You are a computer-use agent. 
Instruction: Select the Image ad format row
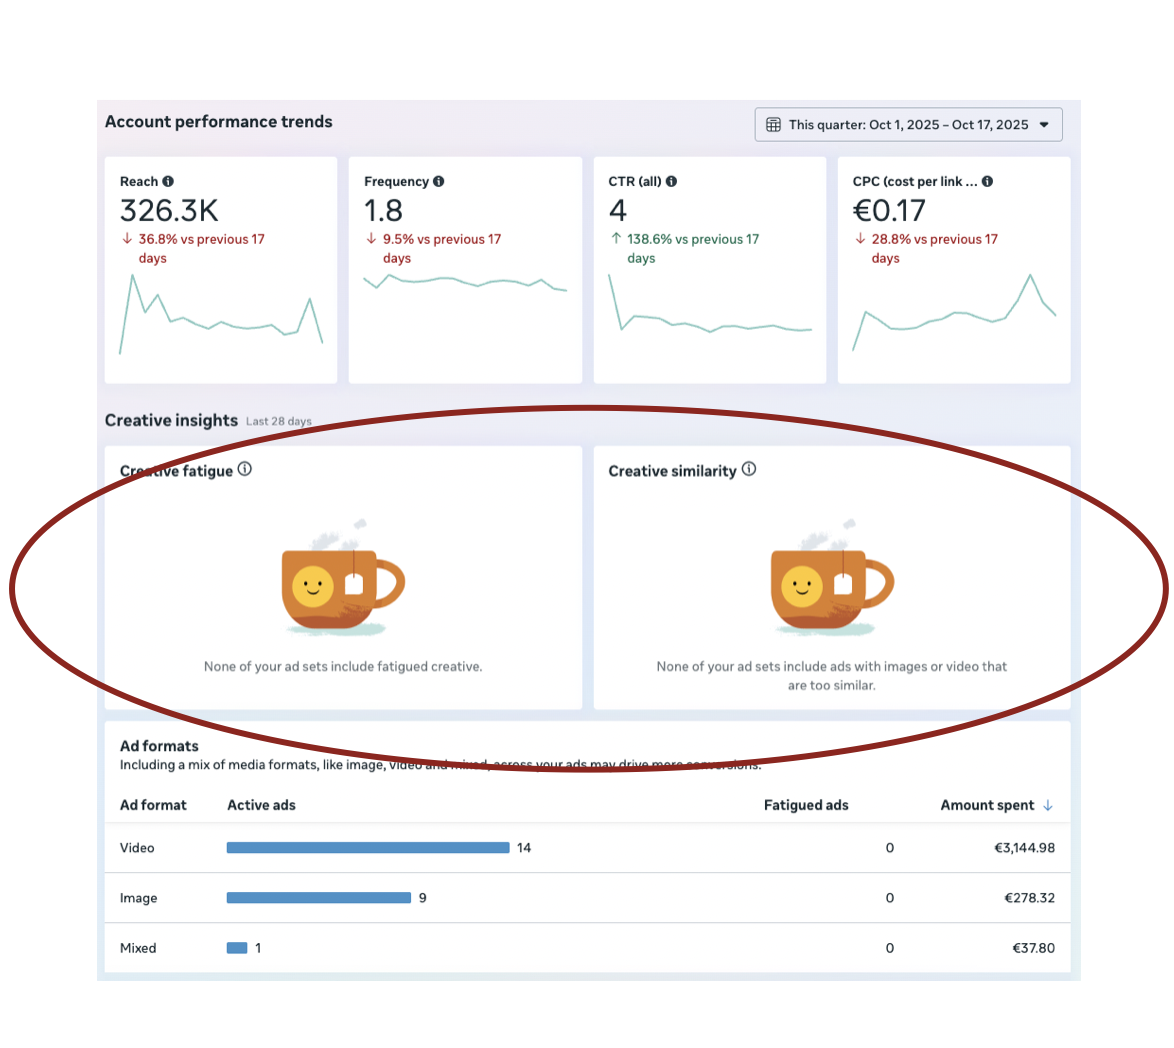139,898
